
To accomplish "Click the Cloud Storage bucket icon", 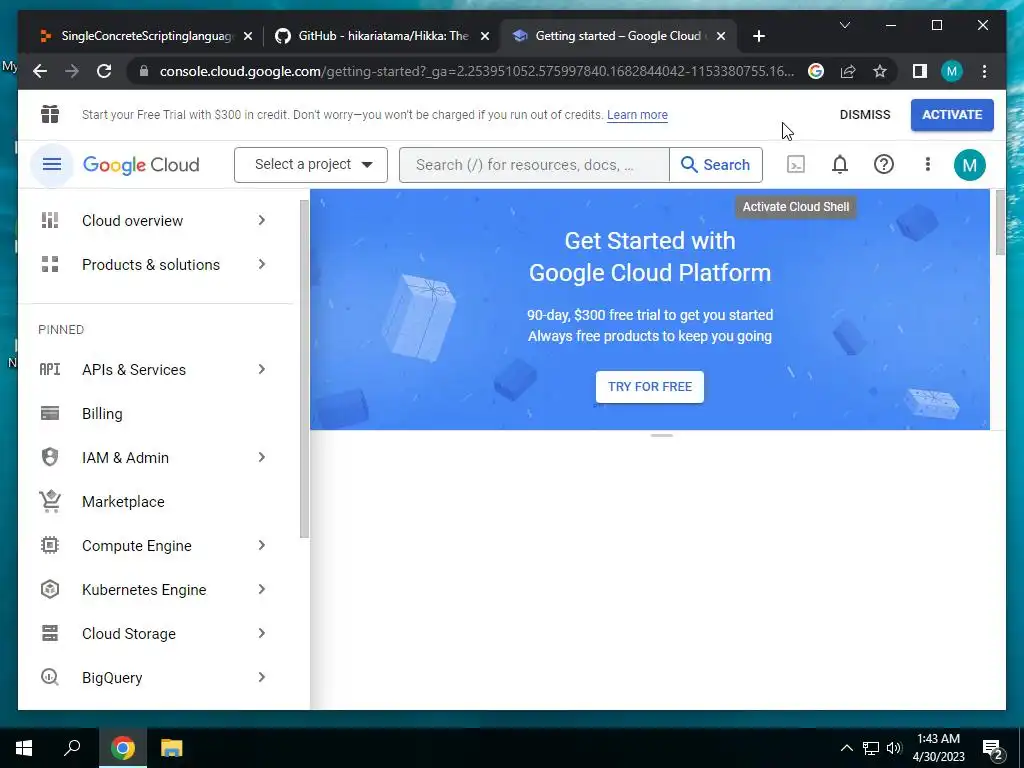I will (x=50, y=633).
